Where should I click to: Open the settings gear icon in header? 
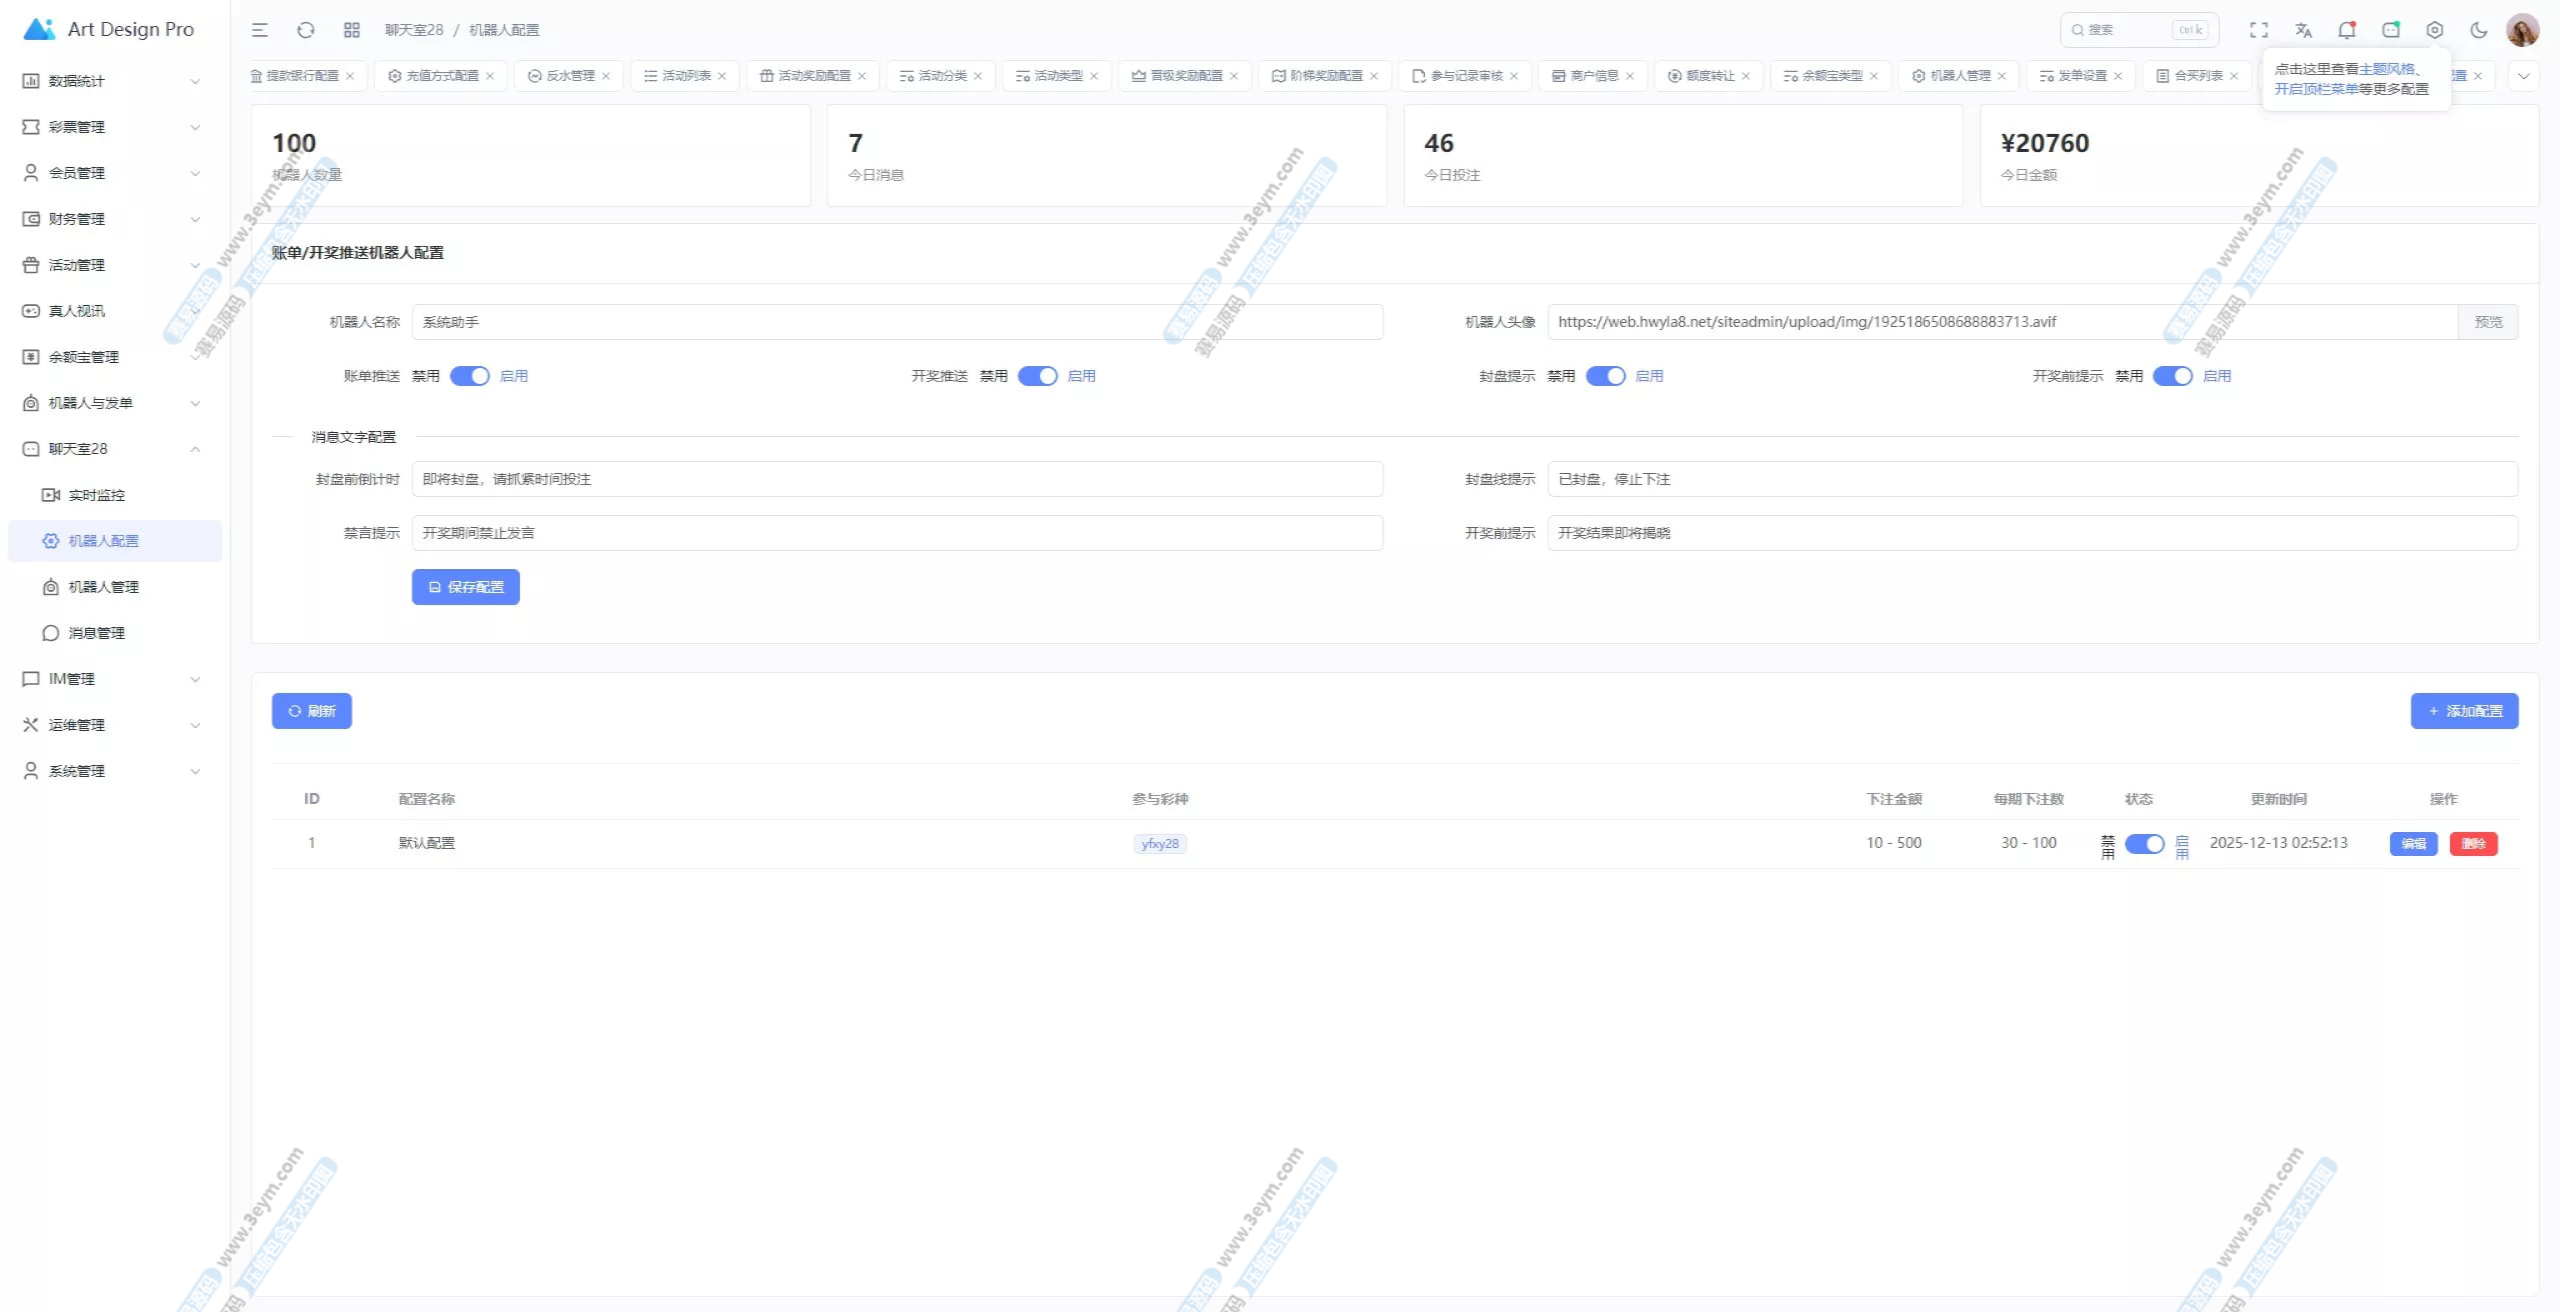(x=2435, y=30)
